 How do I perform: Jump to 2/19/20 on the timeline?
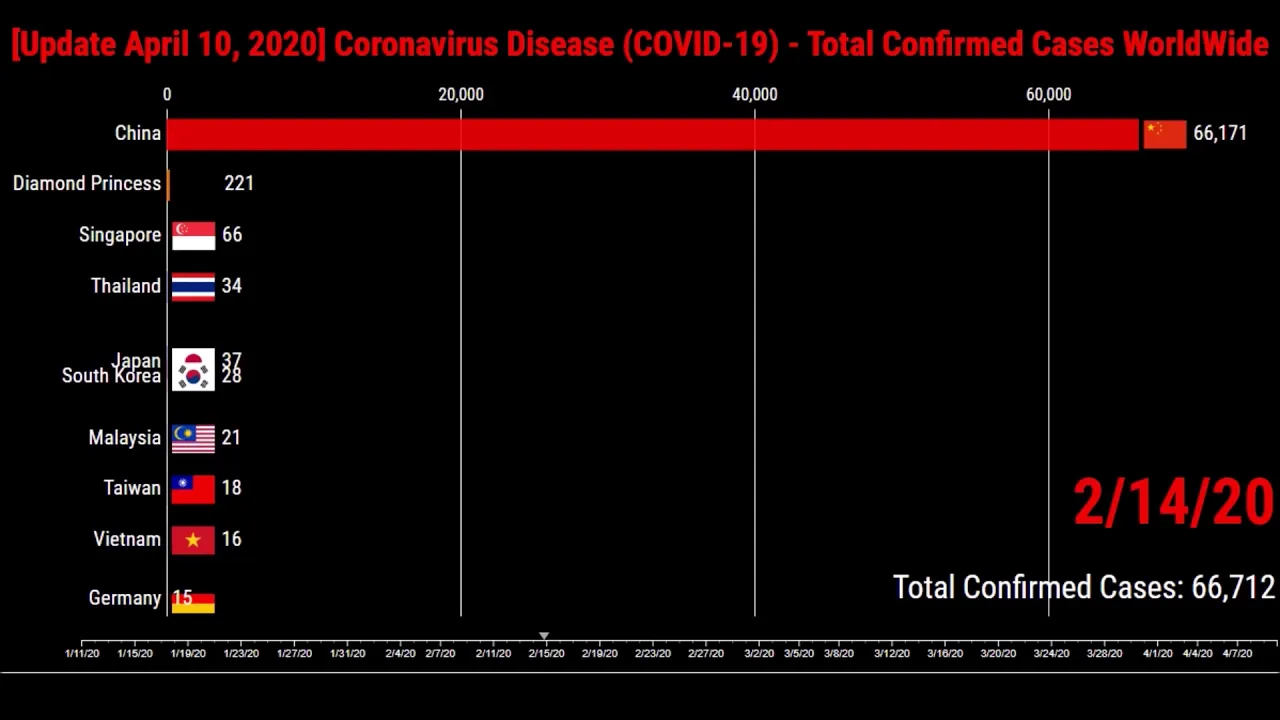599,653
